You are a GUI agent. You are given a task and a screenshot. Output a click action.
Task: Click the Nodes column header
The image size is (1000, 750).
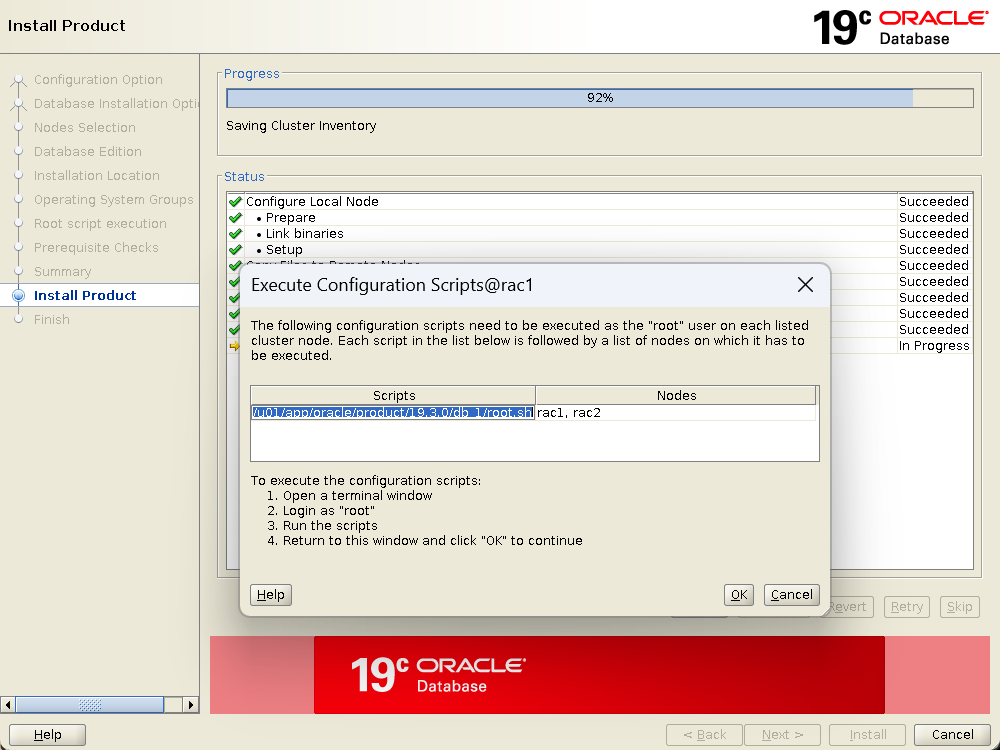[676, 396]
